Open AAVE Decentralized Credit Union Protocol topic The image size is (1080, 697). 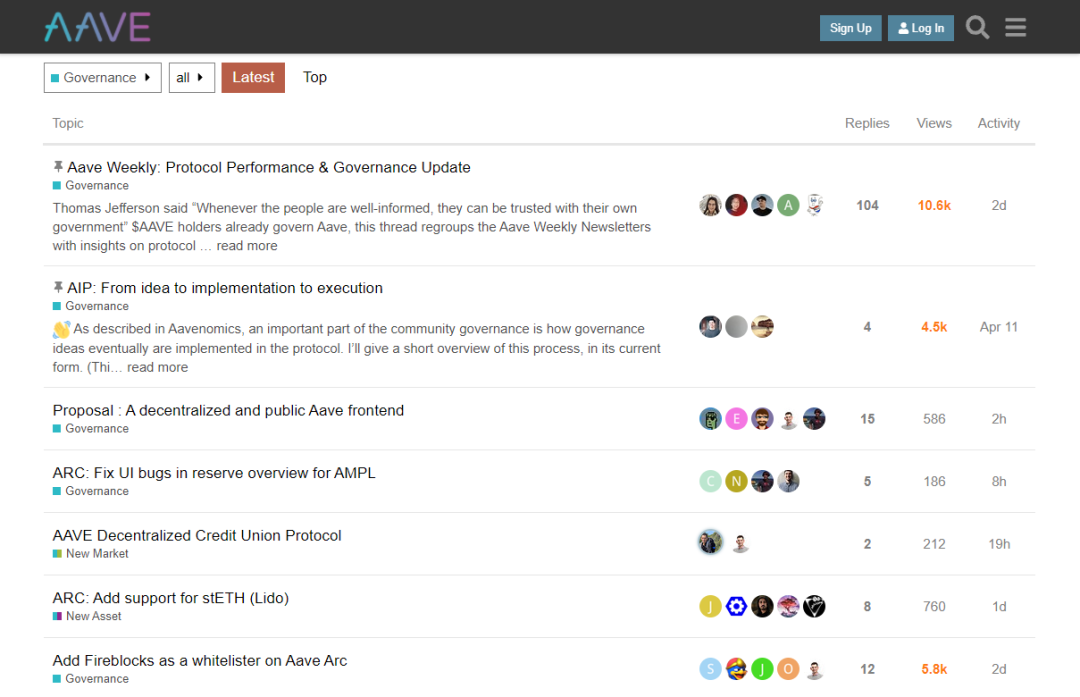point(197,536)
